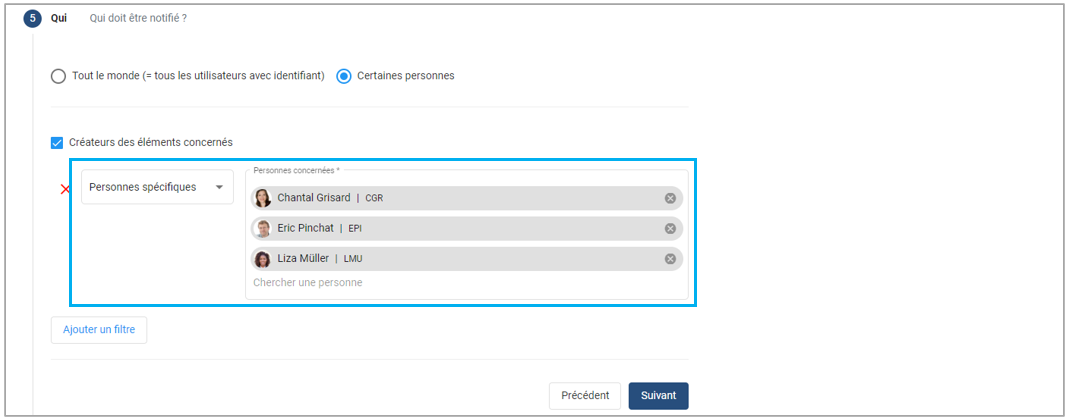Choose the "Certaines personnes" radio button
The width and height of the screenshot is (1069, 417).
(x=344, y=76)
